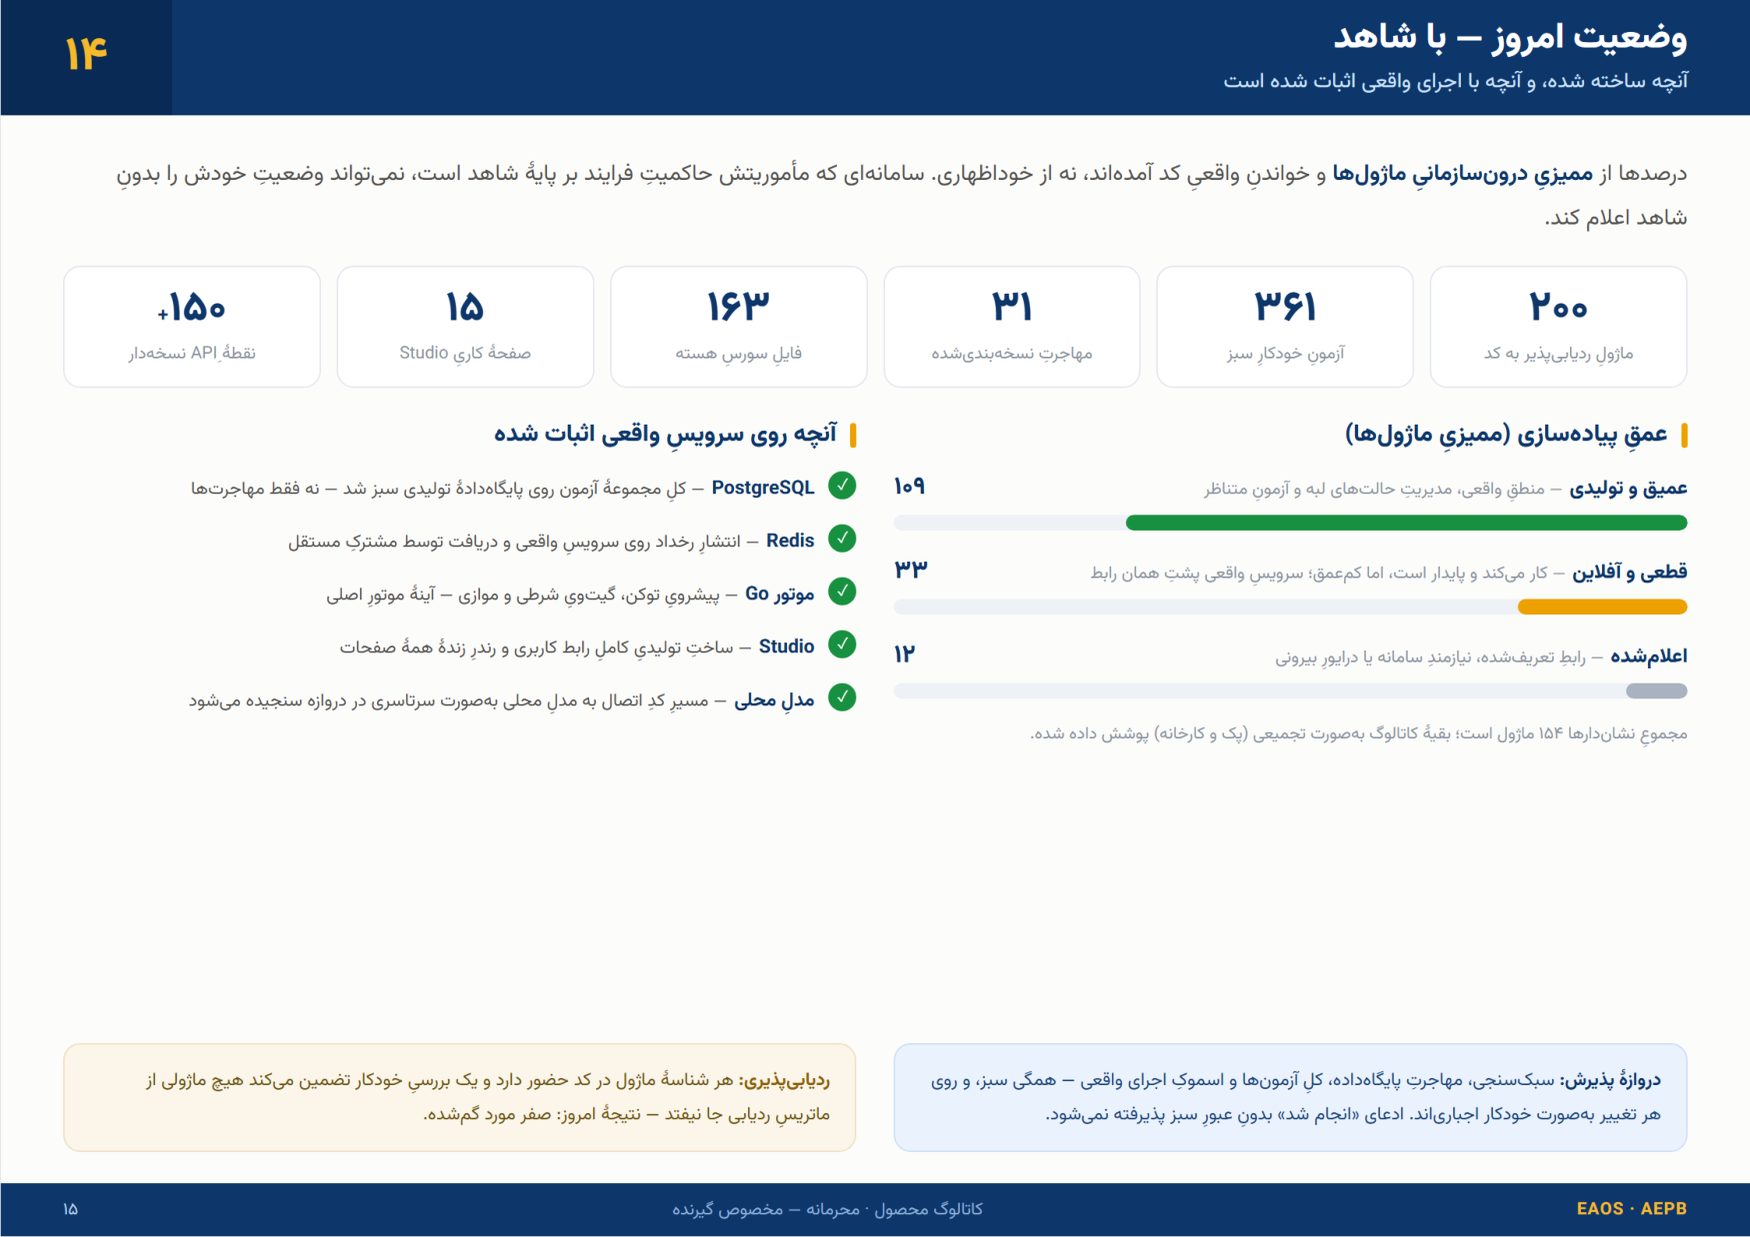1750x1237 pixels.
Task: Click the bold موتور Go label
Action: coord(780,593)
